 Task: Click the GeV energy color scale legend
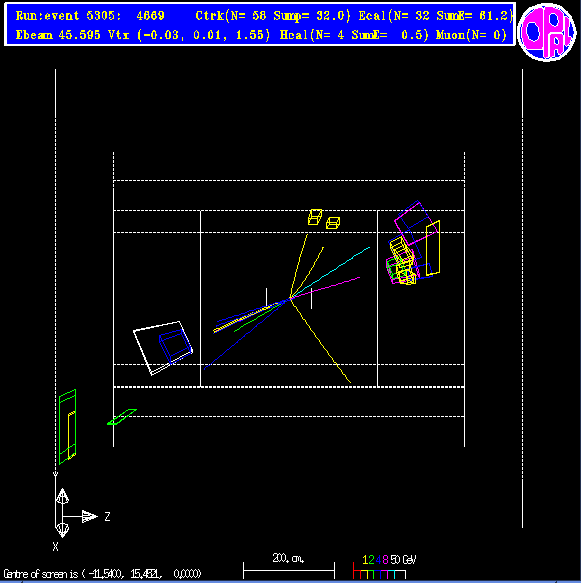pyautogui.click(x=384, y=567)
